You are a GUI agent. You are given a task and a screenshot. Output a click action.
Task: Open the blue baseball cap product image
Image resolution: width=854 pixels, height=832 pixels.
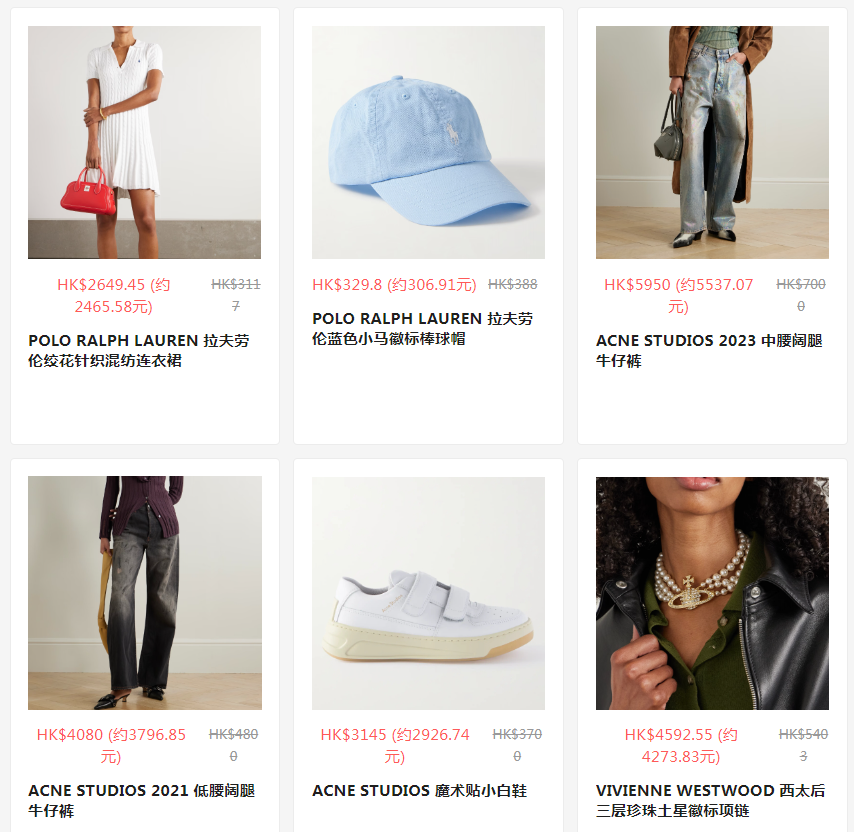(428, 142)
